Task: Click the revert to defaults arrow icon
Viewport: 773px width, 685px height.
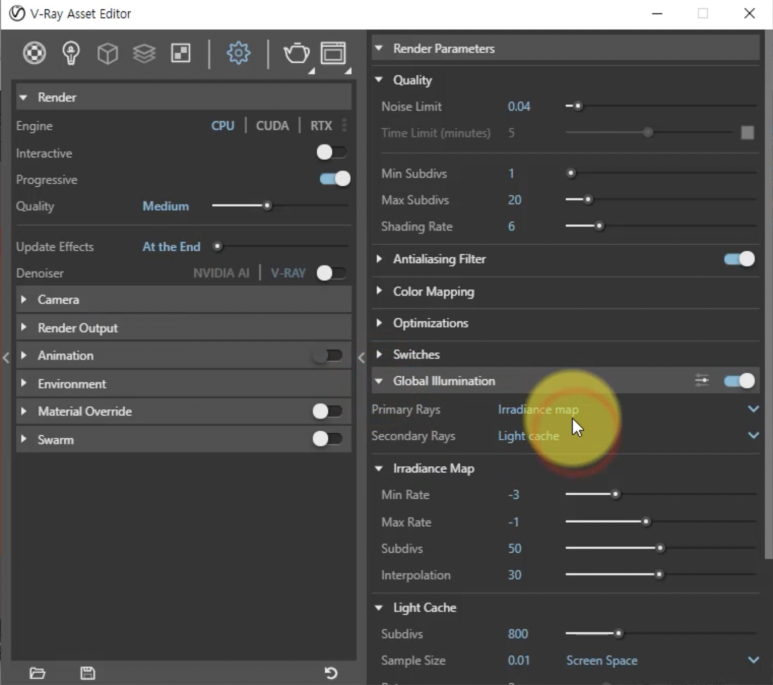Action: [x=331, y=673]
